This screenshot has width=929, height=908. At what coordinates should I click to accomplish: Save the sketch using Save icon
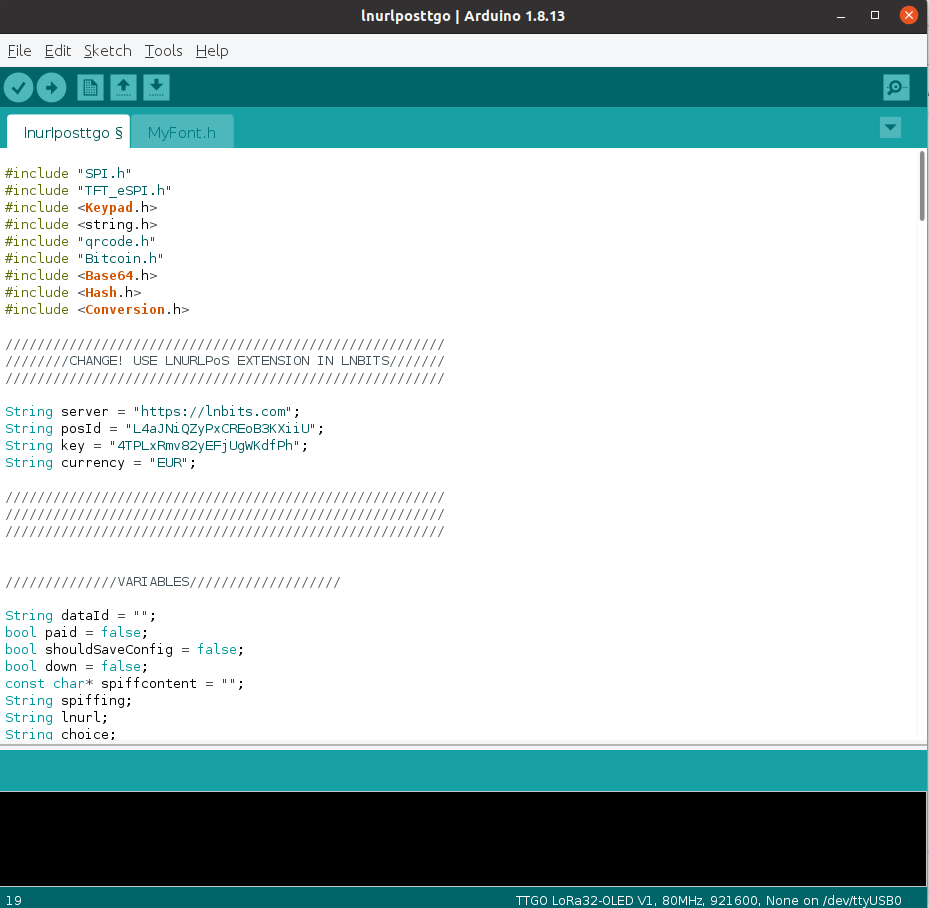click(x=156, y=88)
